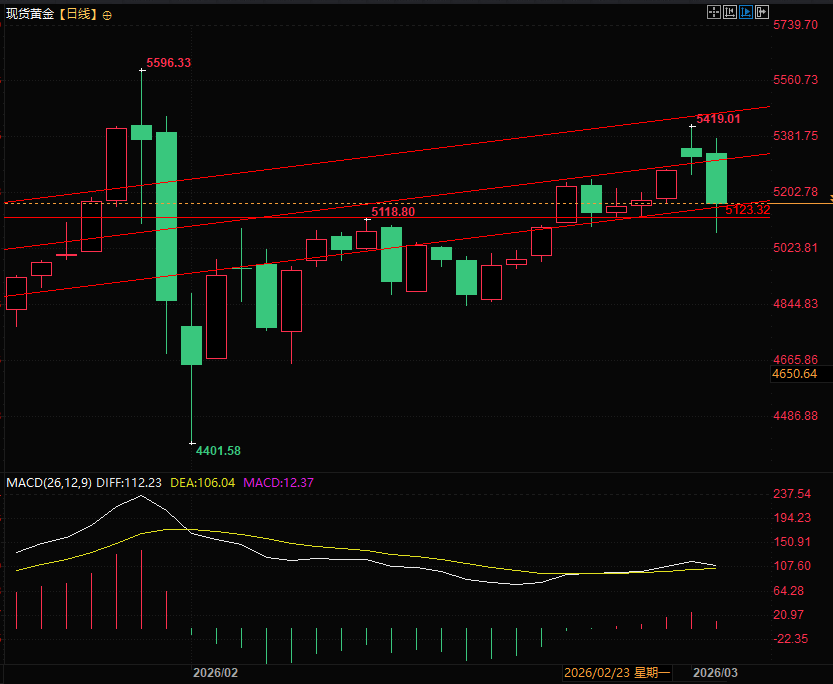Click the 4401.58 low price label
This screenshot has height=684, width=833.
tap(218, 451)
